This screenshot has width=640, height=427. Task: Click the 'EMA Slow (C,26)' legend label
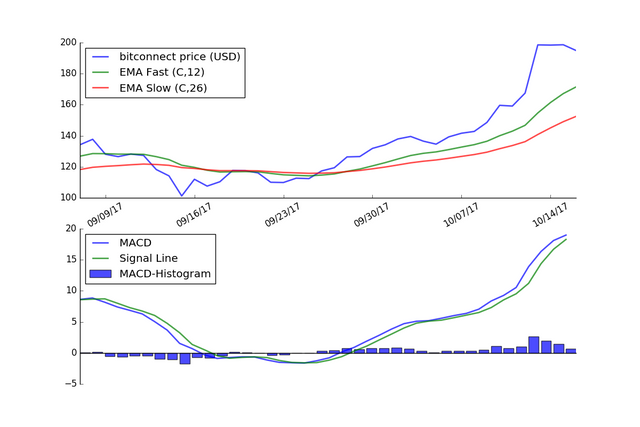[163, 88]
